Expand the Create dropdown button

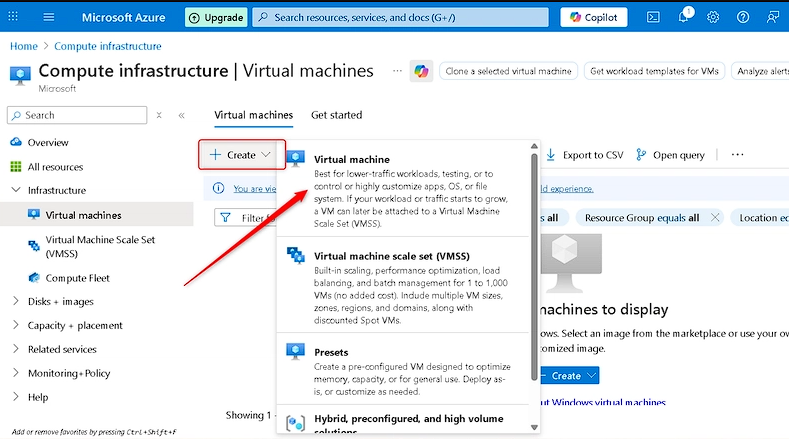(241, 155)
